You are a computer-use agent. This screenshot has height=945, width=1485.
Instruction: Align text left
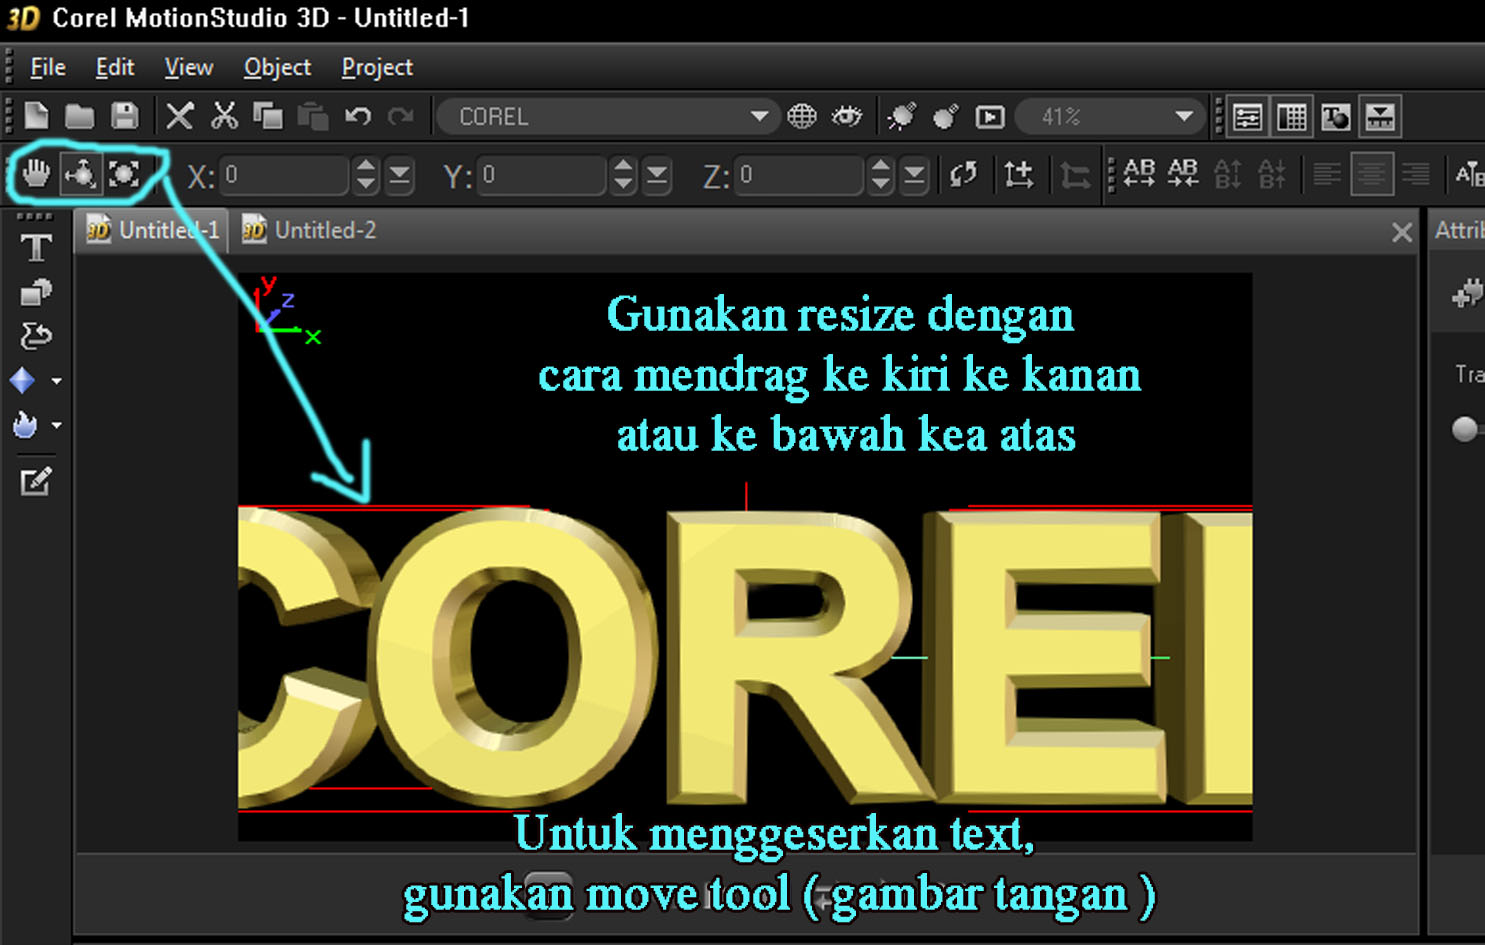pyautogui.click(x=1327, y=175)
